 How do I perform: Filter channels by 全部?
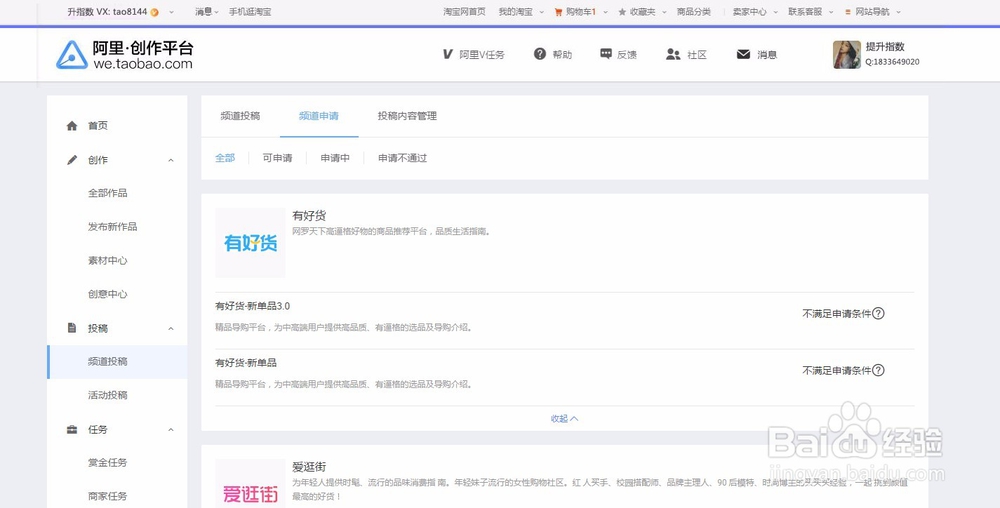click(x=225, y=157)
